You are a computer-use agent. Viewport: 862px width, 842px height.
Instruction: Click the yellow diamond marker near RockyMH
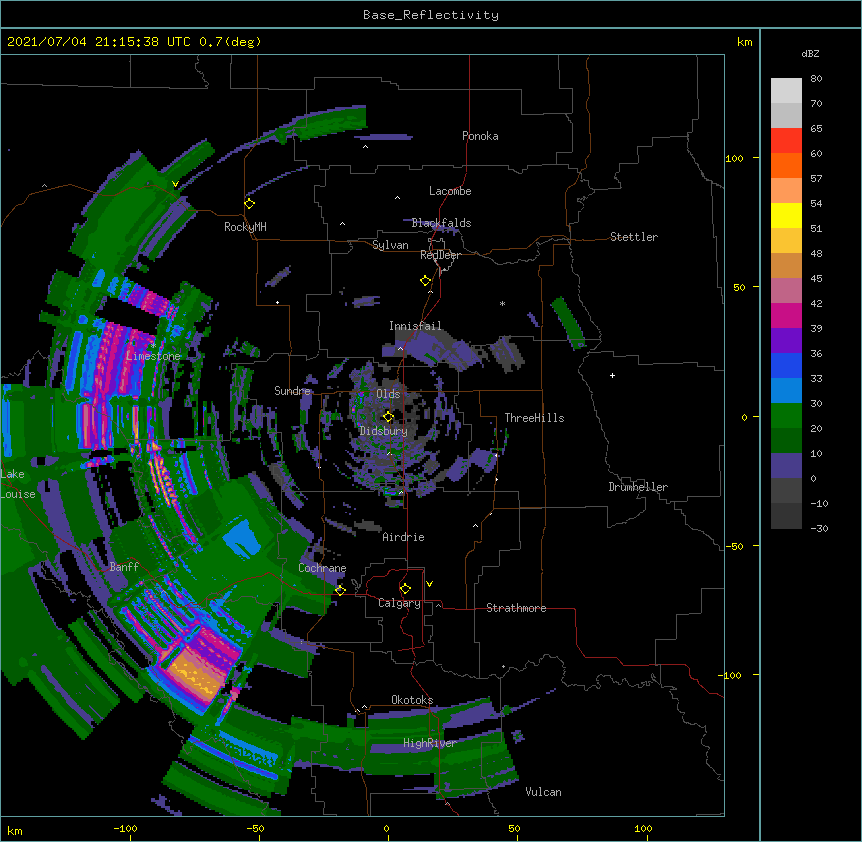click(250, 204)
